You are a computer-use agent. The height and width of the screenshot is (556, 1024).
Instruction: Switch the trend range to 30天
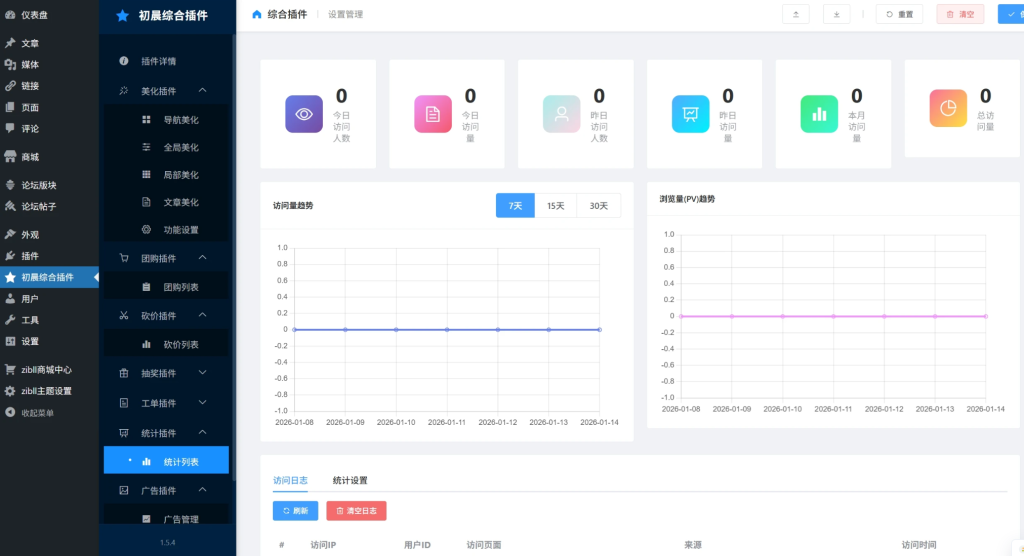pos(599,206)
